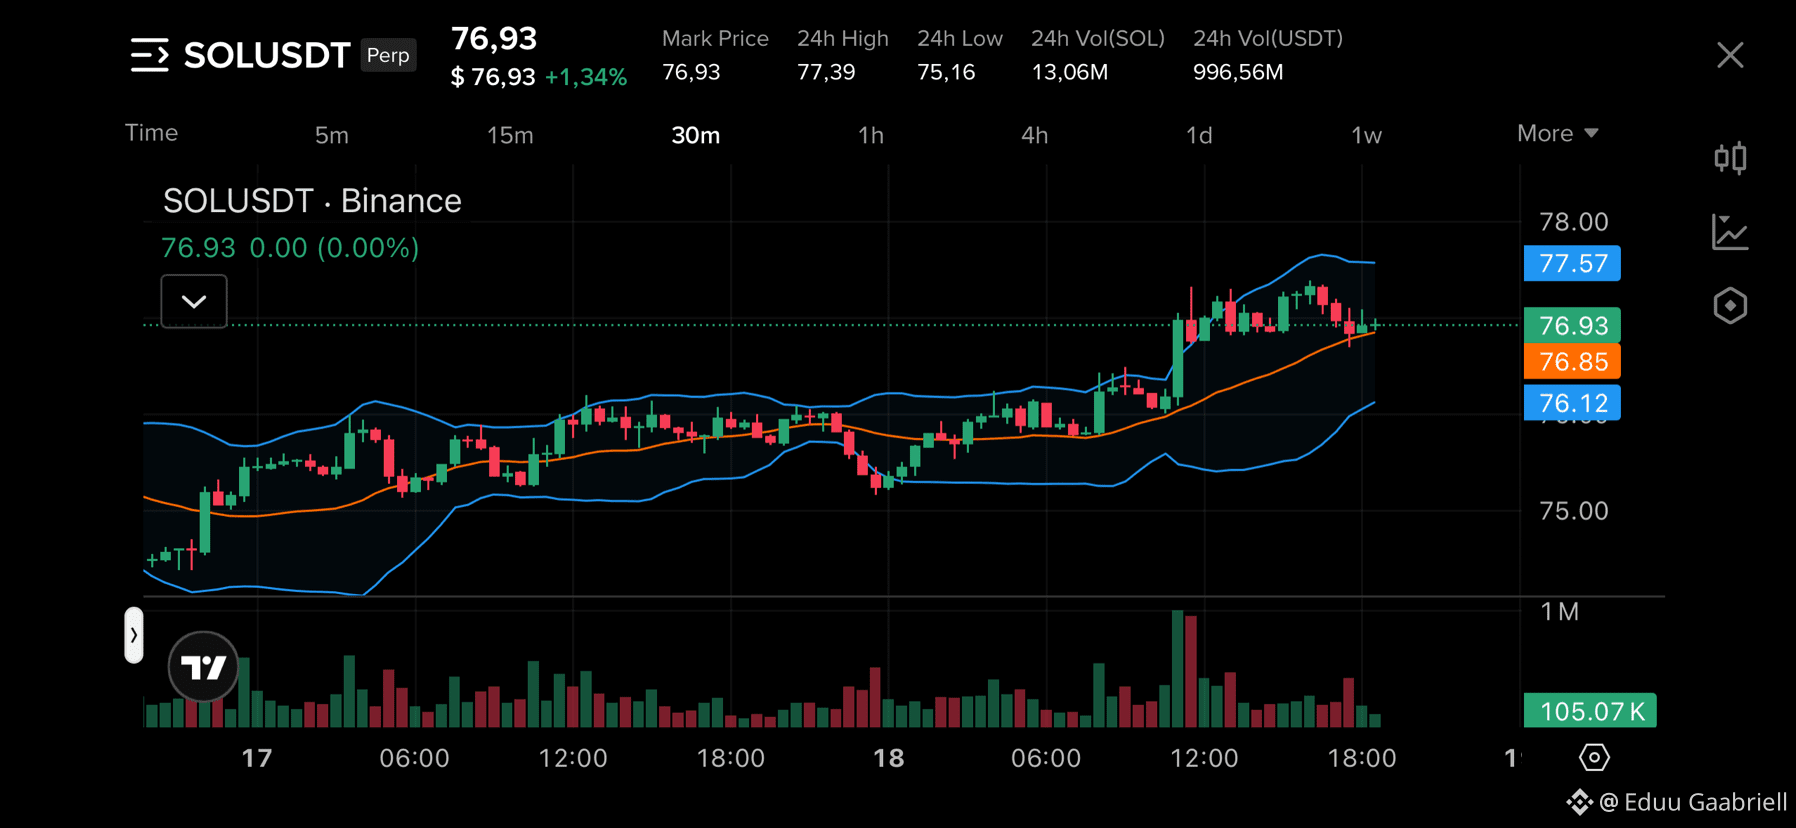
Task: Click the 1 M volume axis label
Action: pos(1559,612)
